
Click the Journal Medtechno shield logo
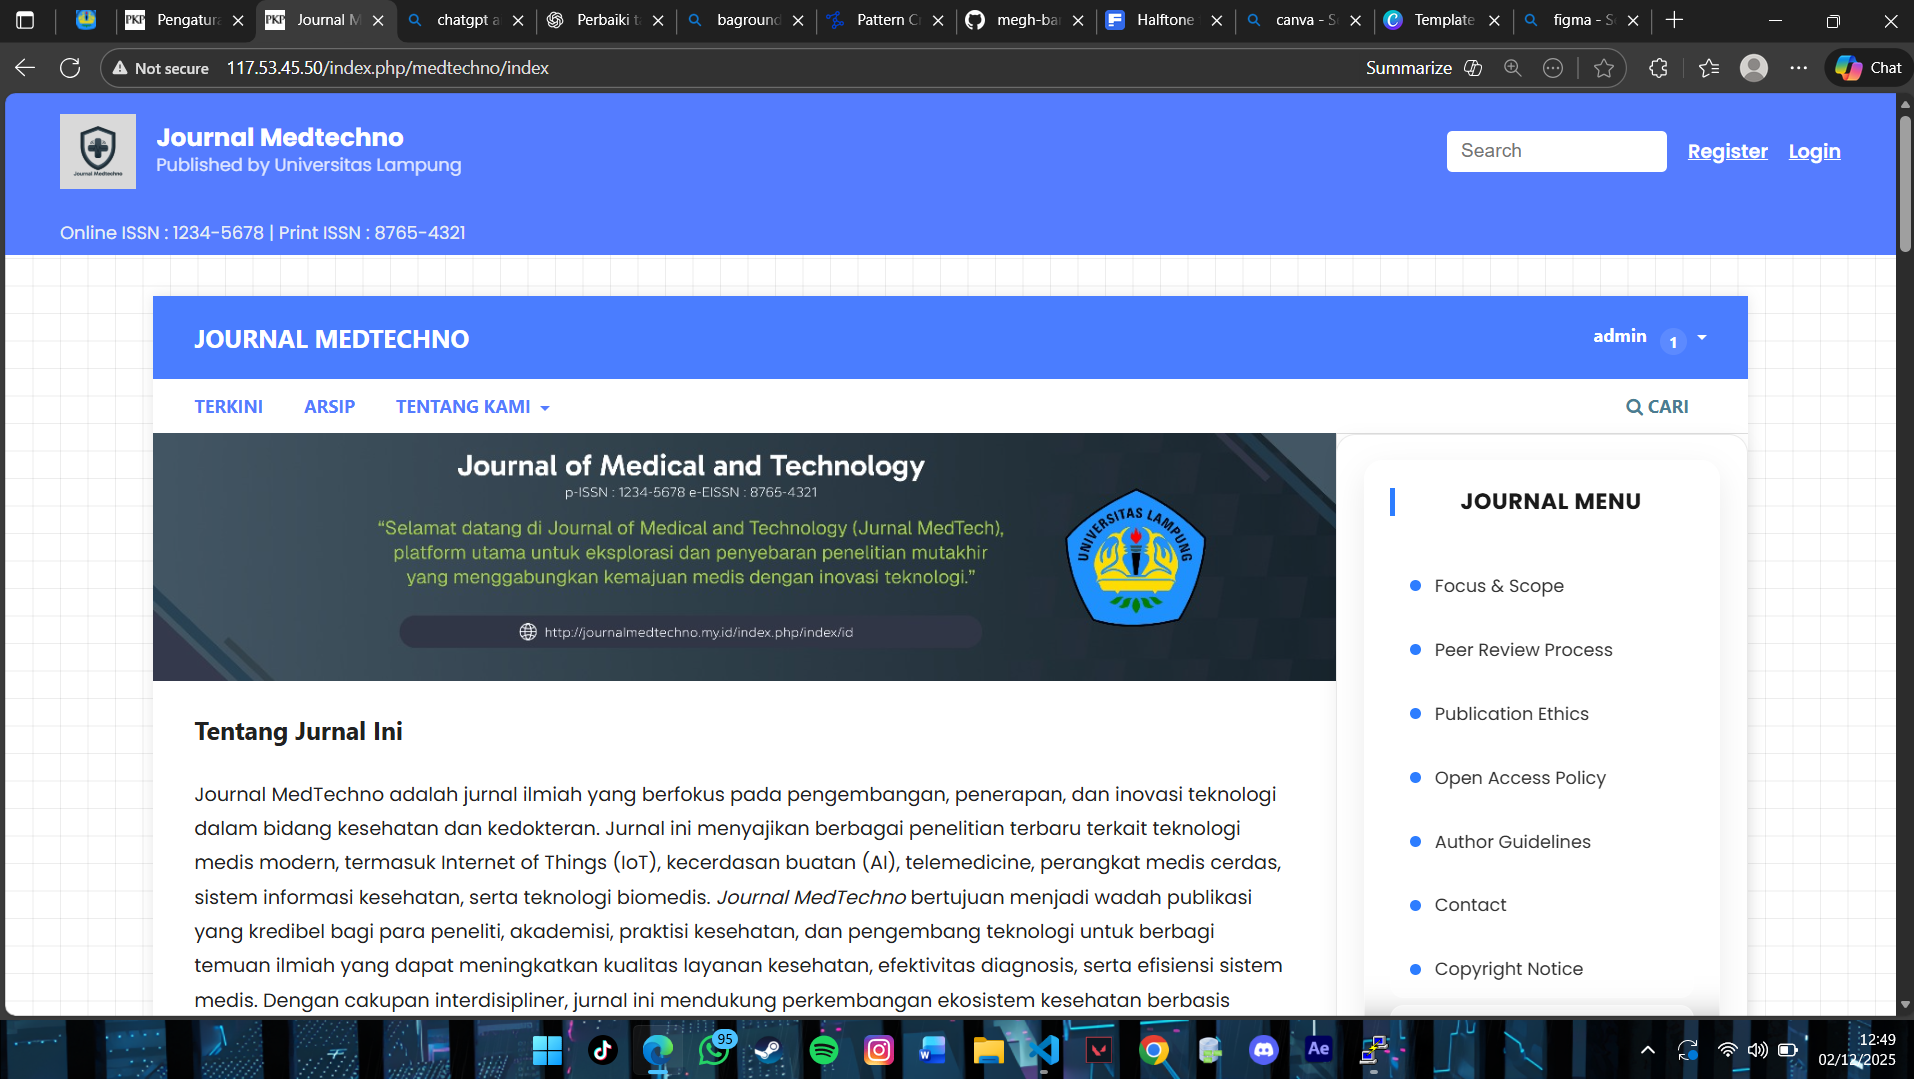click(98, 151)
